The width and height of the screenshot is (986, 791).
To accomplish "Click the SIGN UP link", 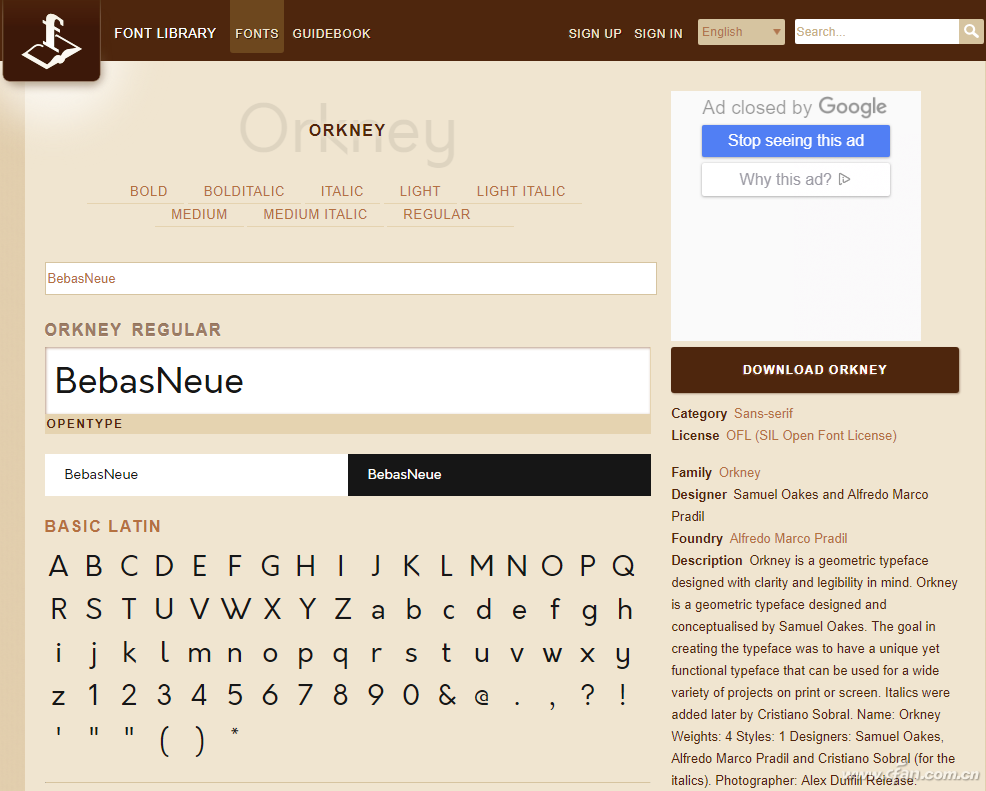I will (595, 33).
